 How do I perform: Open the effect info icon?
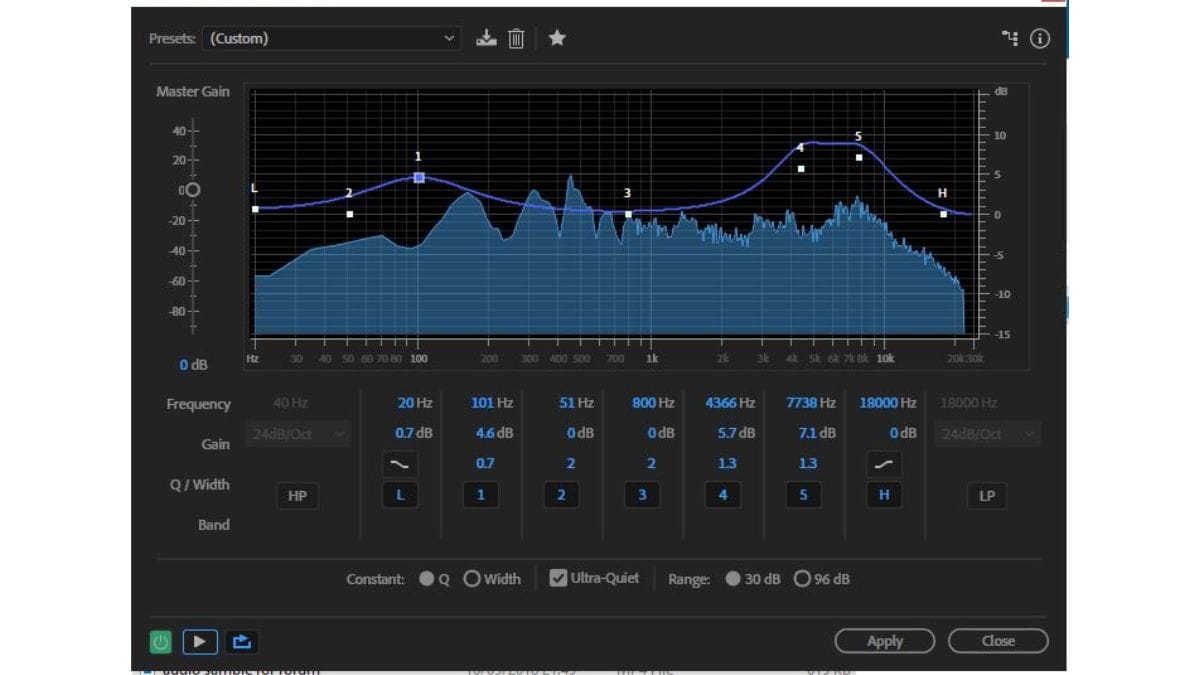[1040, 38]
